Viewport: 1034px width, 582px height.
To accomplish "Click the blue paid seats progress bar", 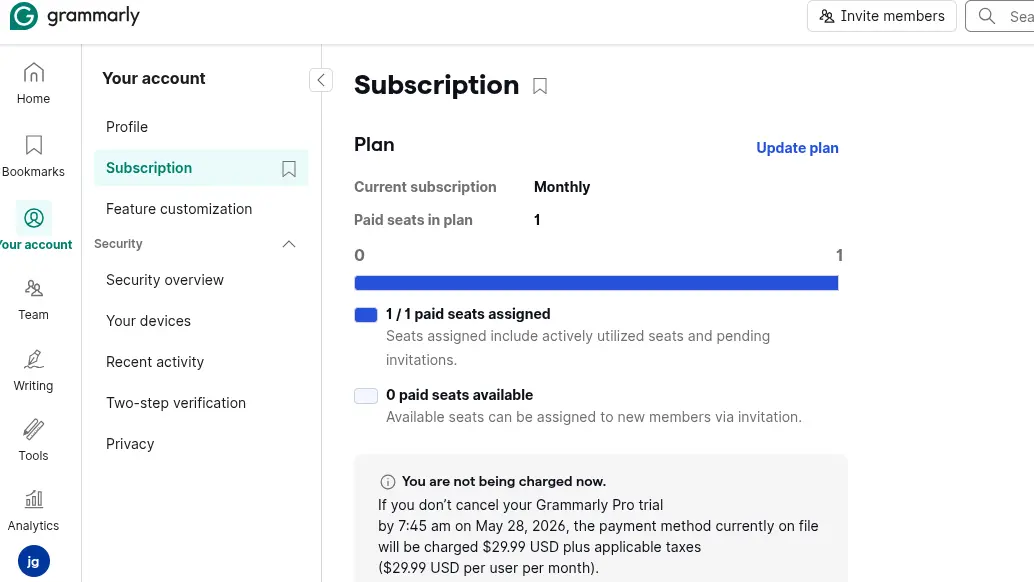I will (x=596, y=283).
